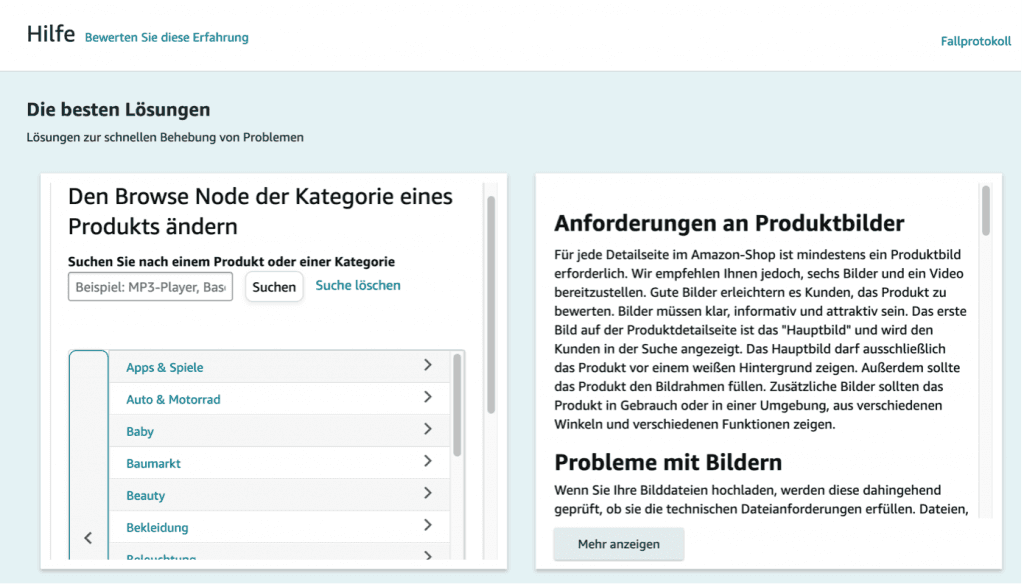Viewport: 1024px width, 587px height.
Task: Select the Auto & Motorrad category
Action: [173, 400]
